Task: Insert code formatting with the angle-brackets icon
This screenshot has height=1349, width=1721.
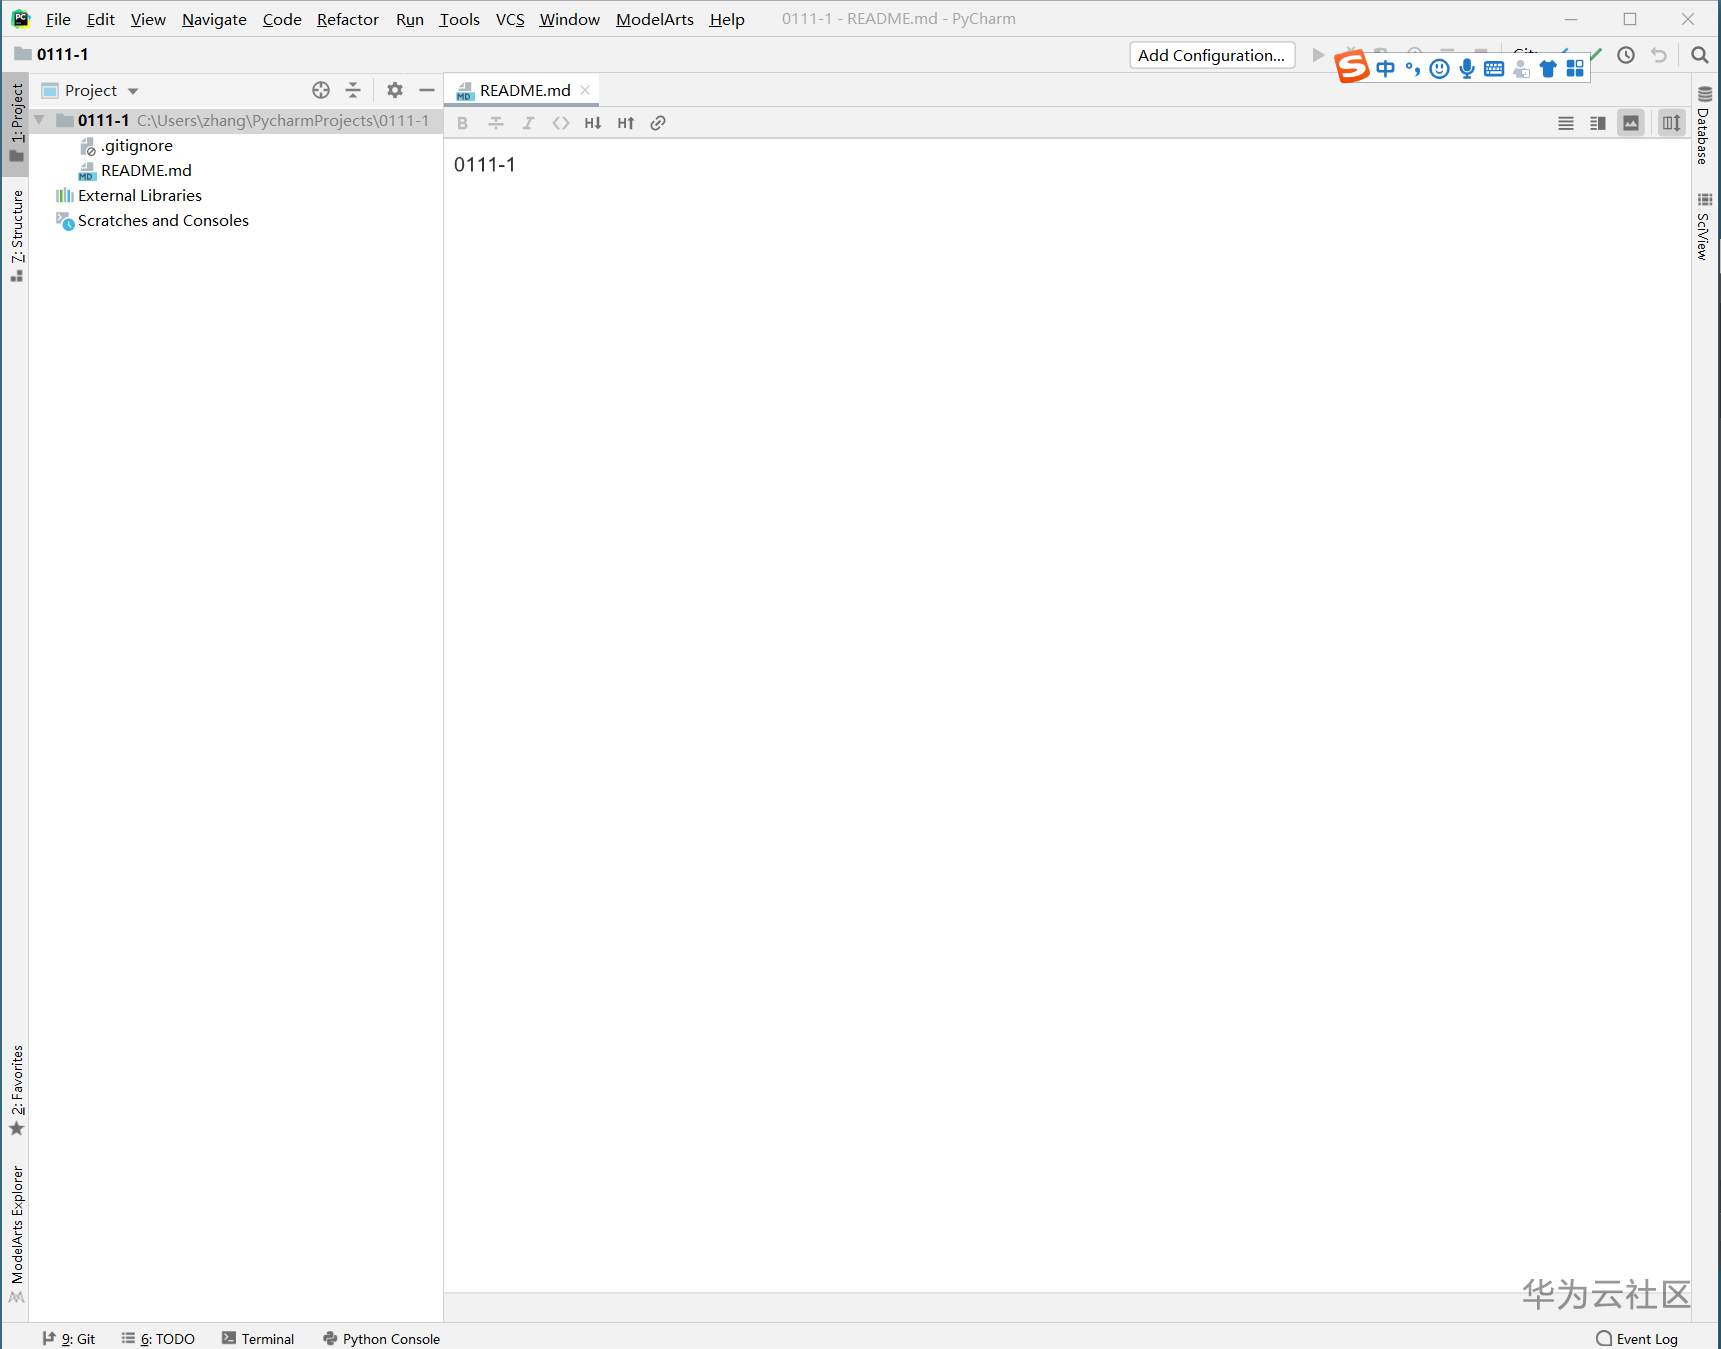Action: (561, 123)
